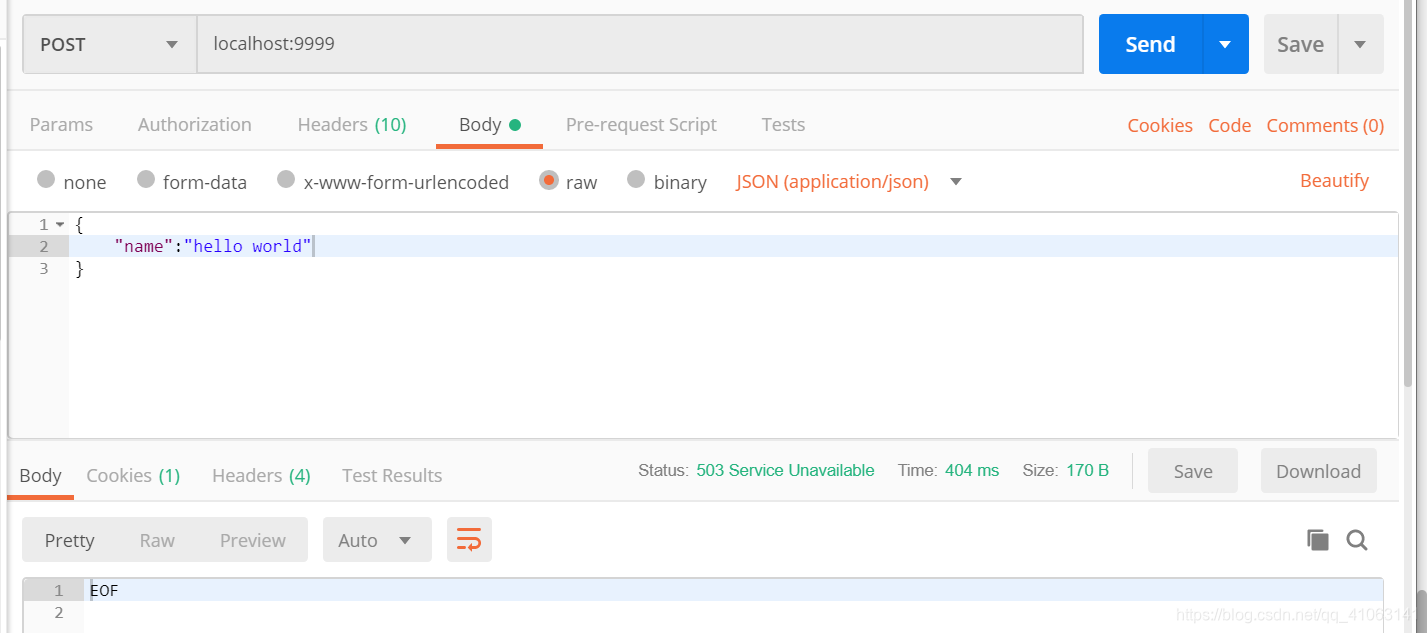The image size is (1427, 633).
Task: Select the raw body radio button
Action: point(548,180)
